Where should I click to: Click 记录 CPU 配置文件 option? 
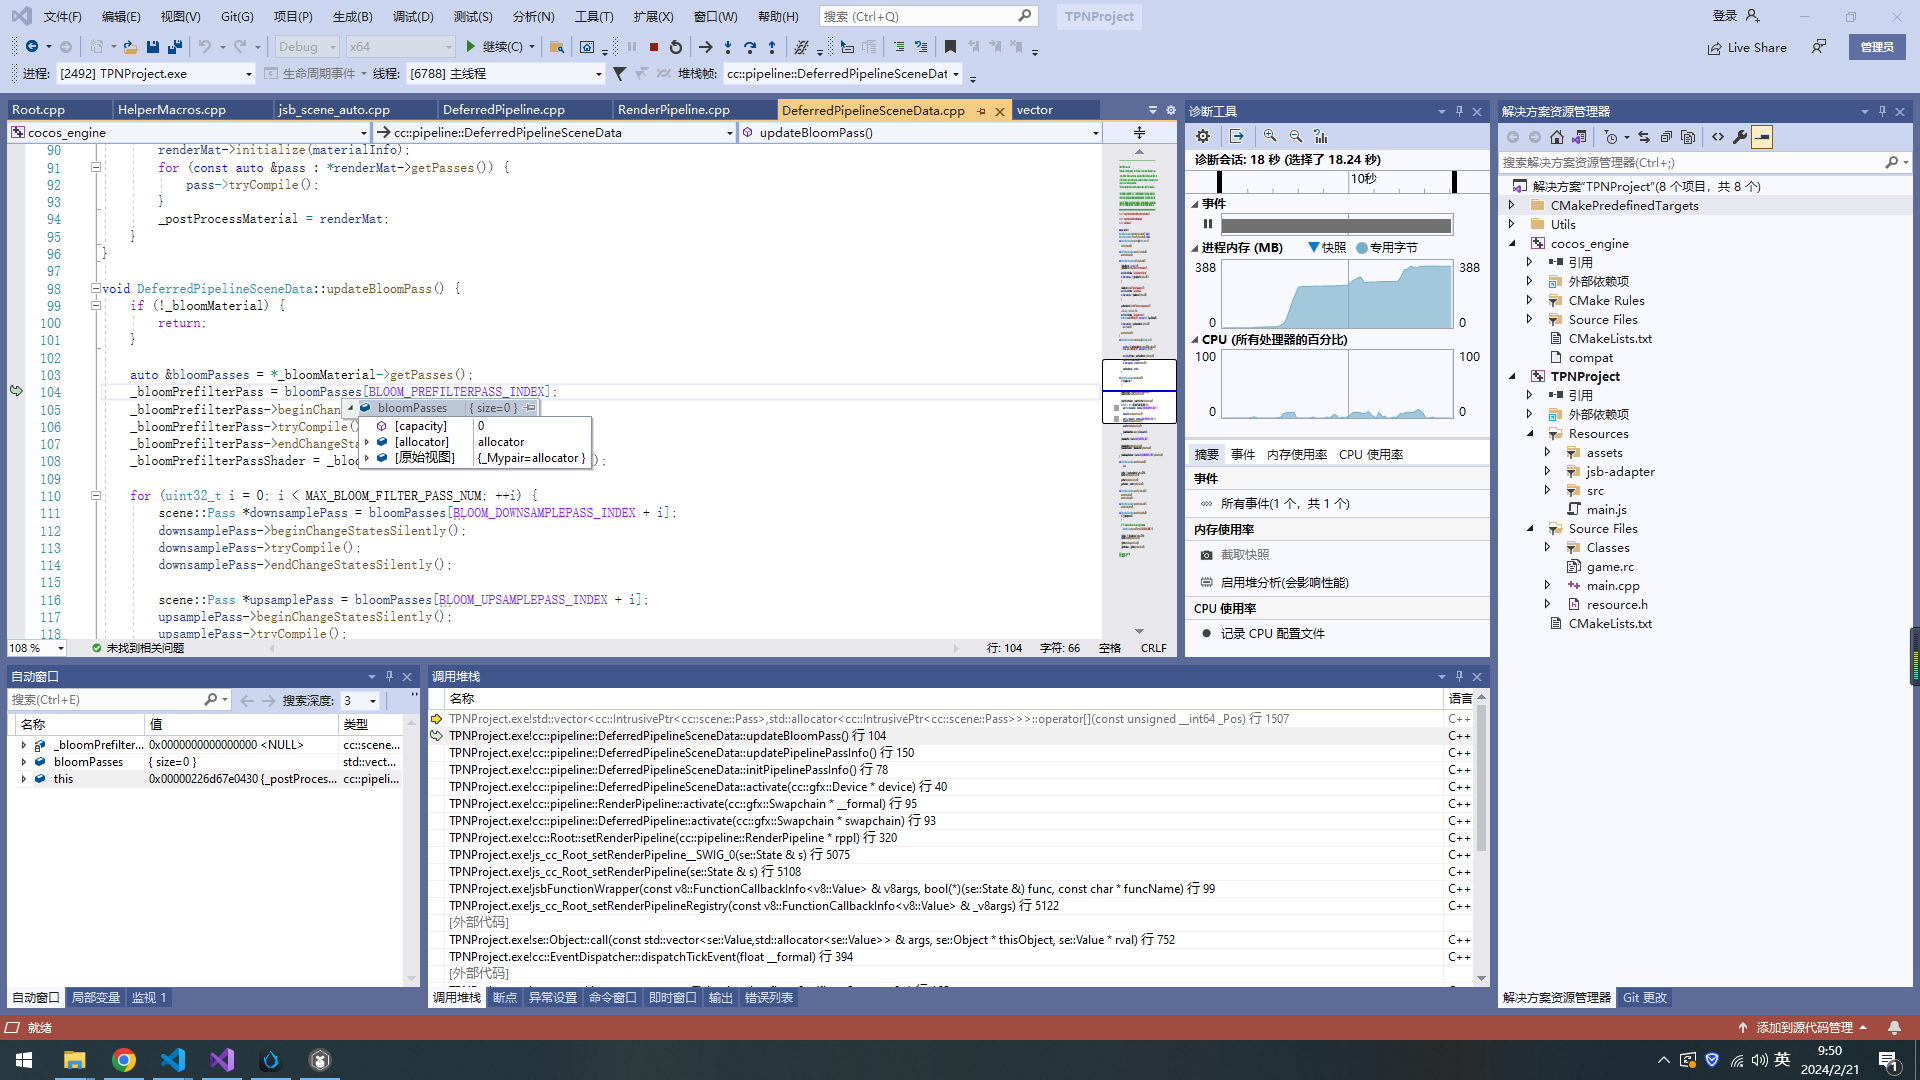click(1272, 634)
